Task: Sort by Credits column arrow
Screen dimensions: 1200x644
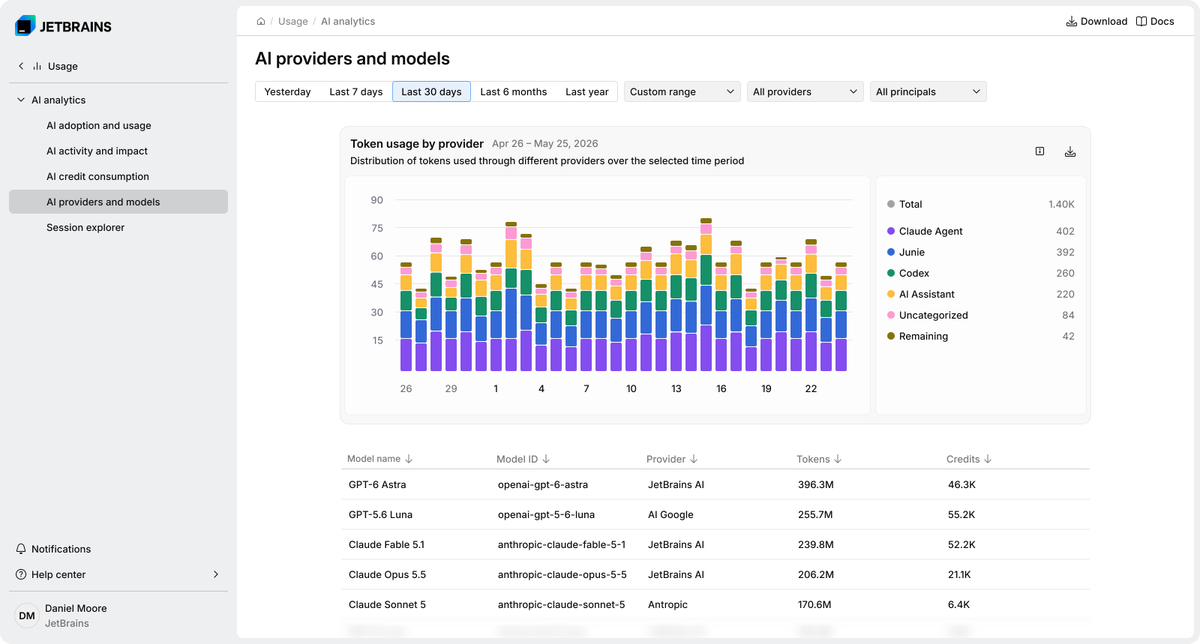Action: [988, 459]
